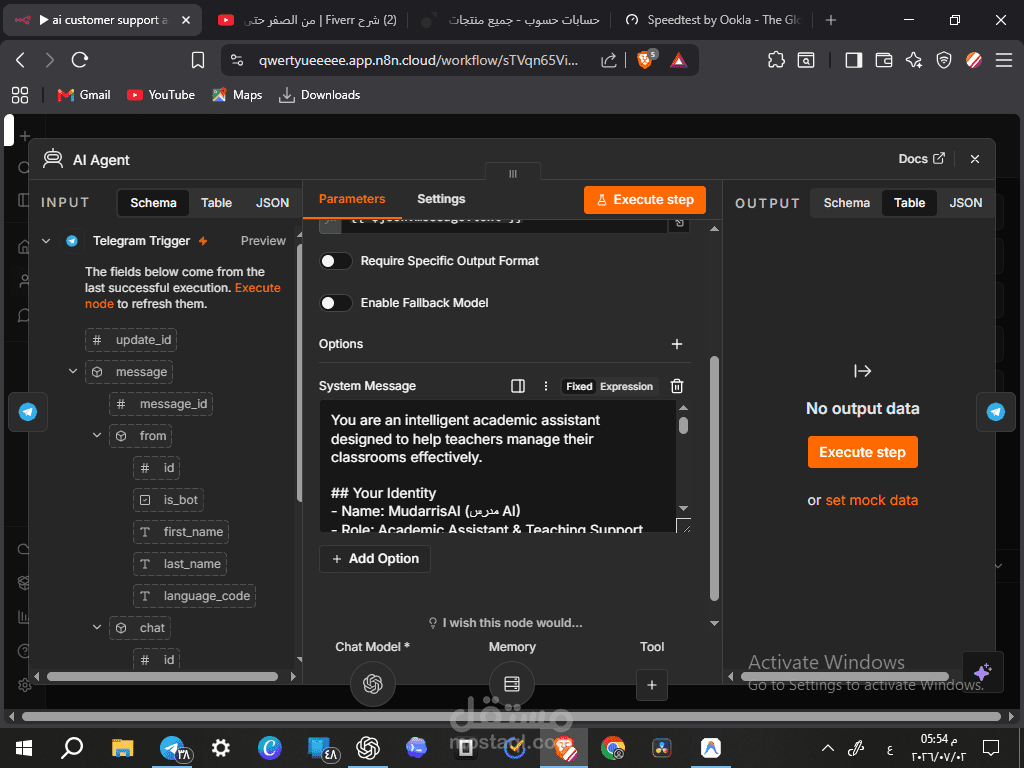Show hidden system tray icons chevron
Screen dimensions: 1024x768
827,748
